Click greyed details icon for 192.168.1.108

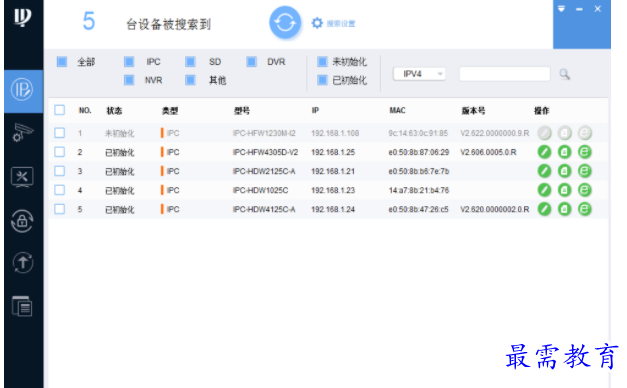coord(564,133)
